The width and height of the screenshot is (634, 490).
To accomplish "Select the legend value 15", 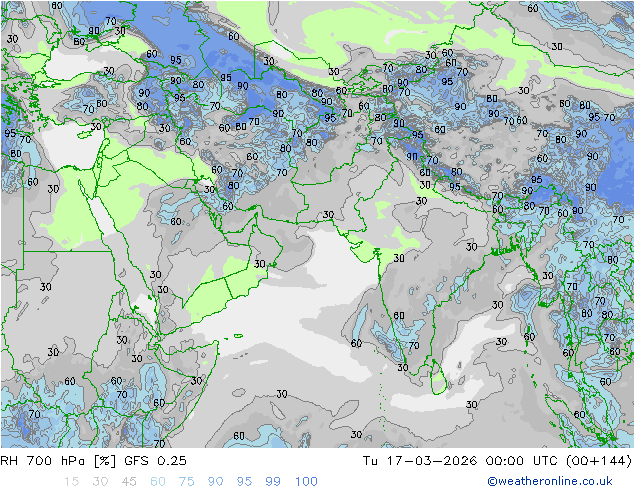I will (x=71, y=482).
